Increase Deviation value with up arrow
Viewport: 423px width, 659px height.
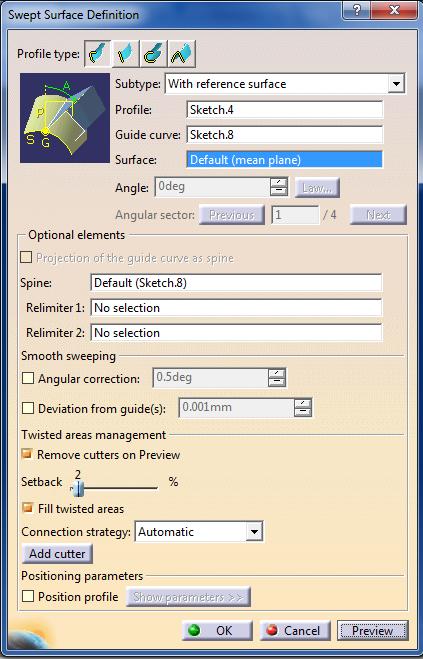pos(303,403)
